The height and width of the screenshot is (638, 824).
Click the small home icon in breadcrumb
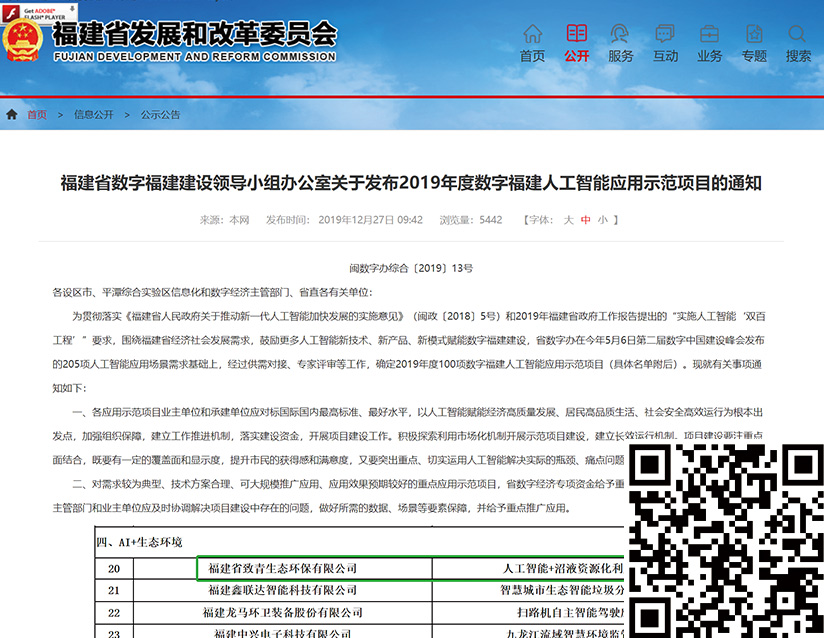12,115
